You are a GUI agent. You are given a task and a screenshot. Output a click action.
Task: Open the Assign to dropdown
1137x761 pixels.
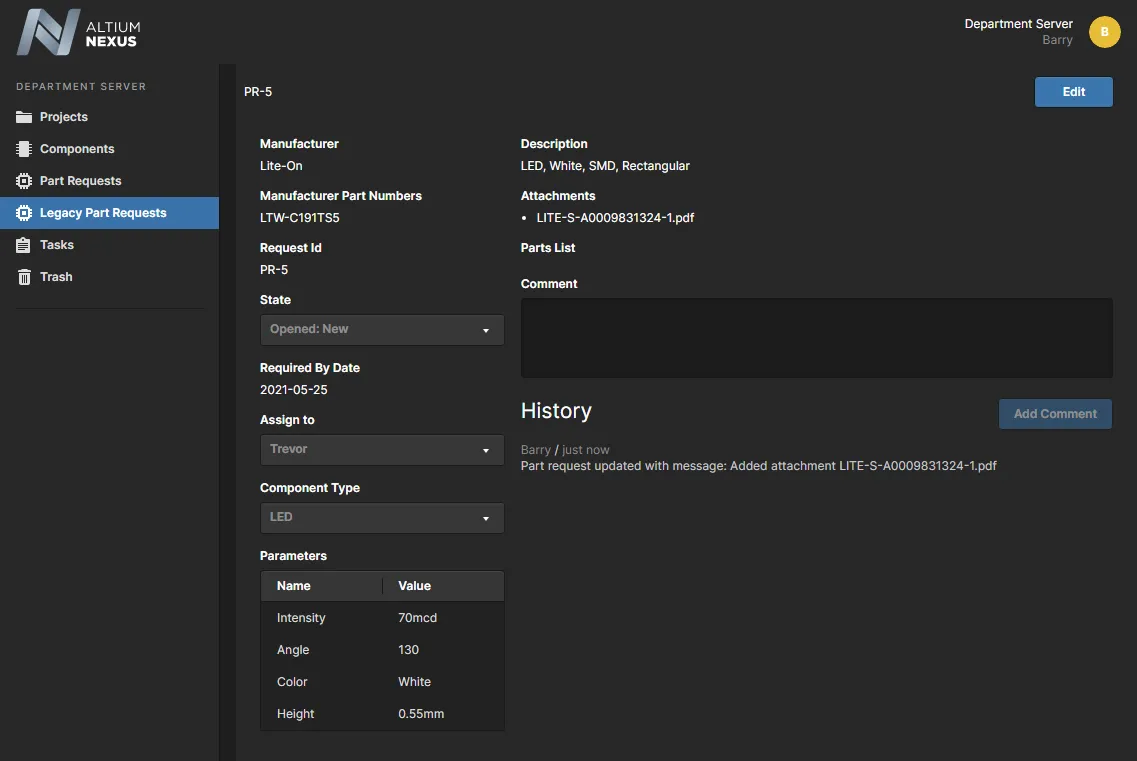(382, 450)
